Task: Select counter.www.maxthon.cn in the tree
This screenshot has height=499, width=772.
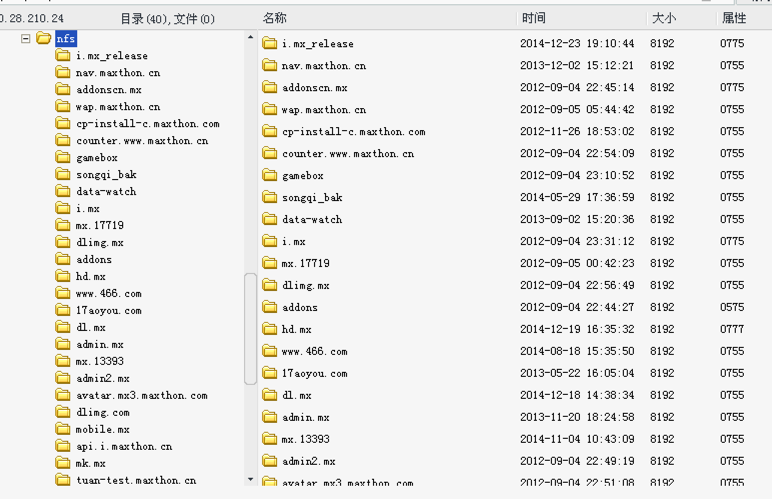Action: pyautogui.click(x=142, y=141)
